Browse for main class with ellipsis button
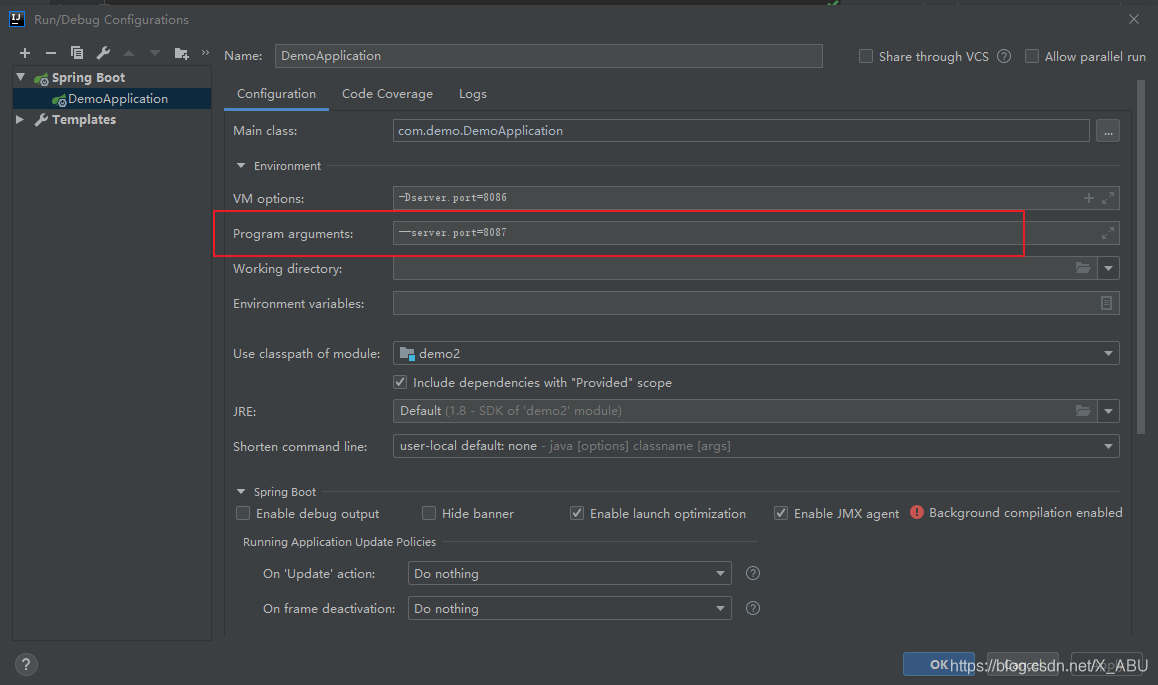1158x685 pixels. [x=1108, y=131]
